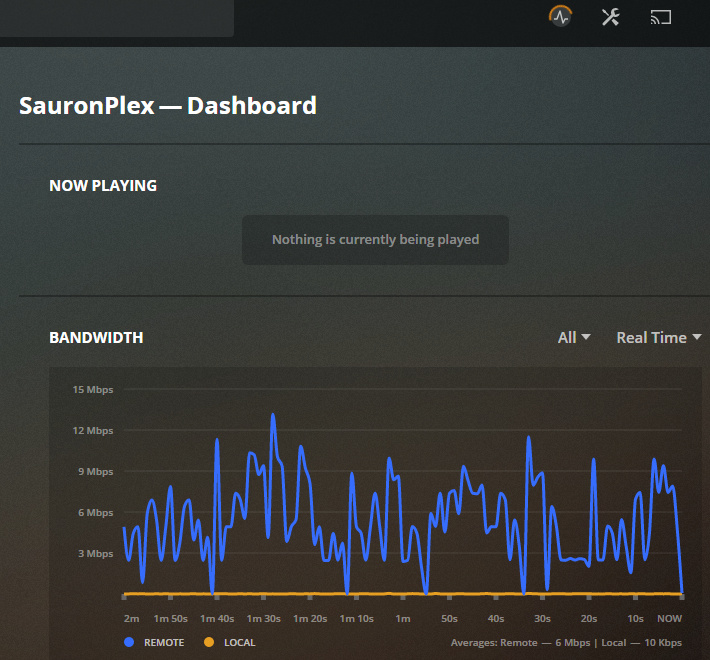Click the 1m 30s time axis label
710x660 pixels.
click(264, 618)
